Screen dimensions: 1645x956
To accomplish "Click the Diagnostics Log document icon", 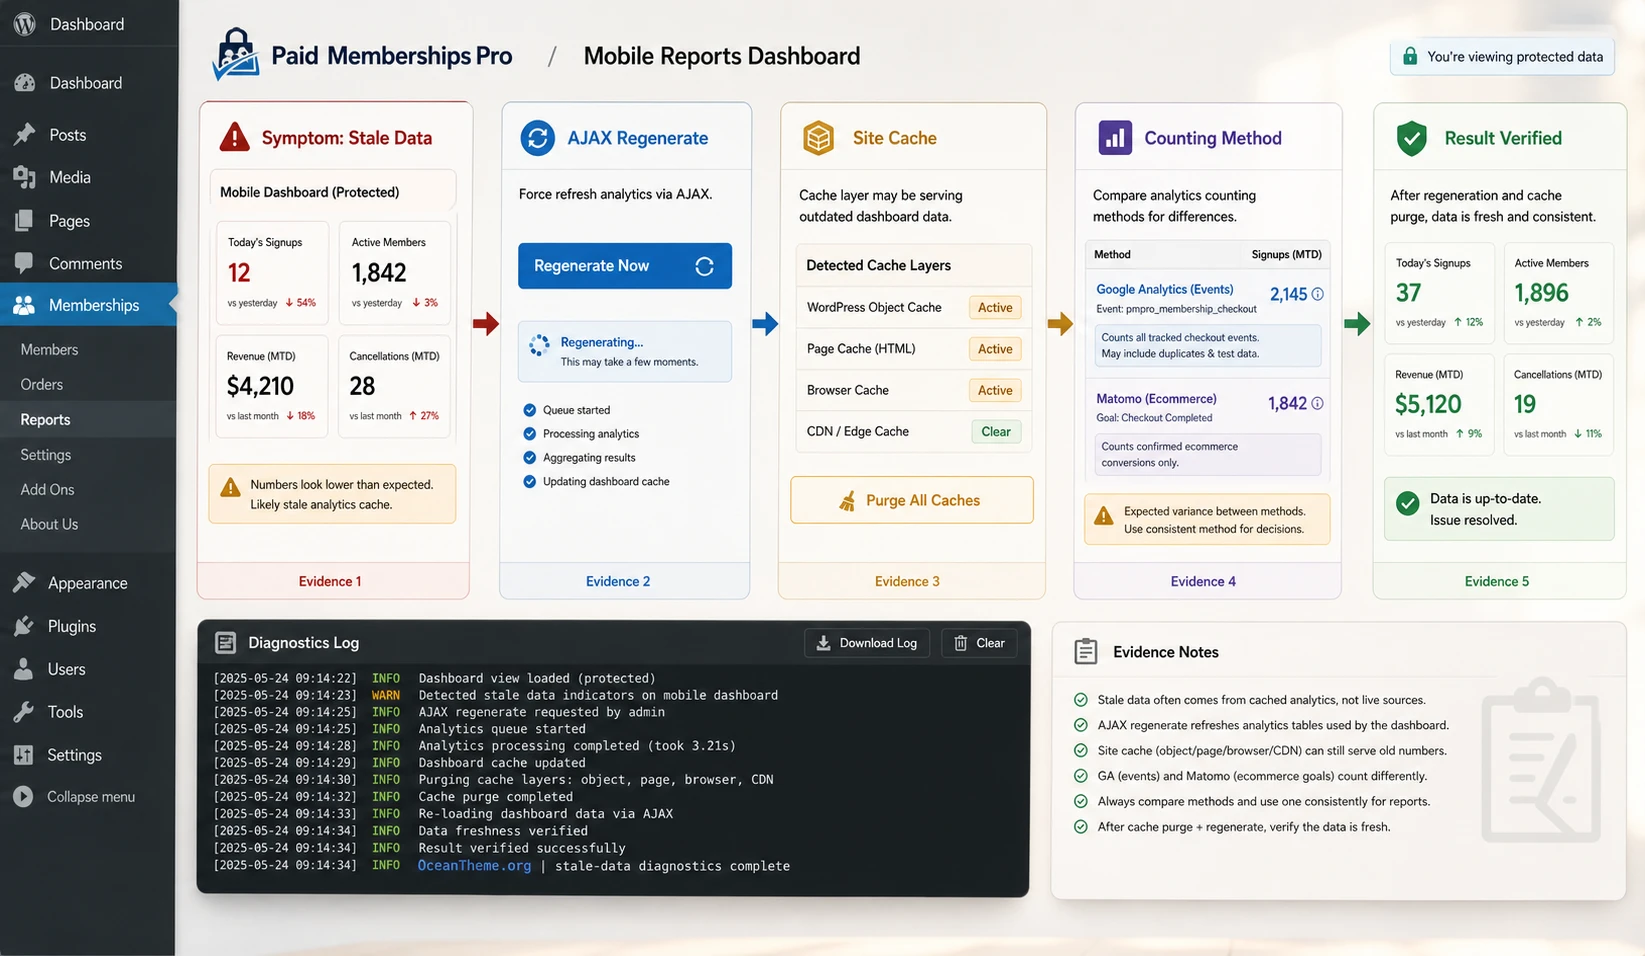I will tap(226, 642).
